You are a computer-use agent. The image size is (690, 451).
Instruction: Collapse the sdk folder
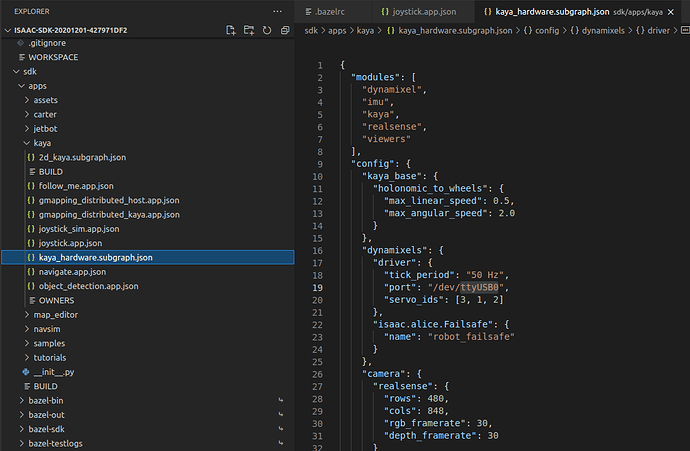pos(16,71)
